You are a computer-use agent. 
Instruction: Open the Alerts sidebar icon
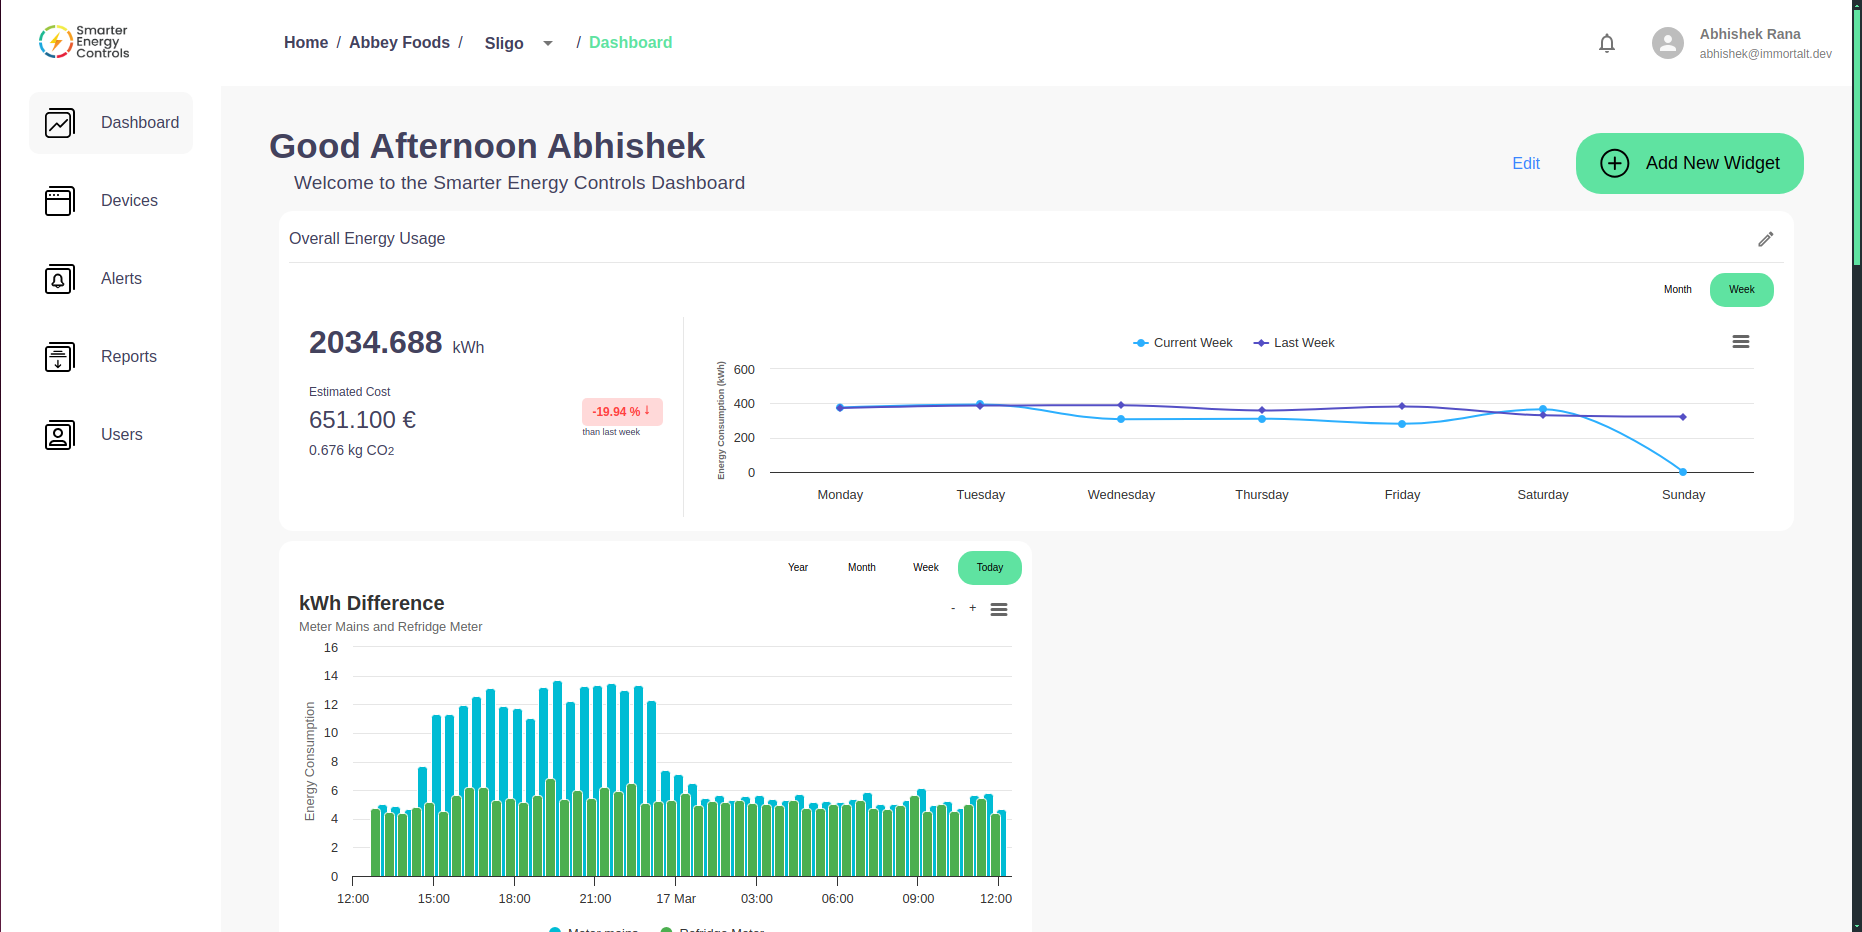[x=60, y=278]
